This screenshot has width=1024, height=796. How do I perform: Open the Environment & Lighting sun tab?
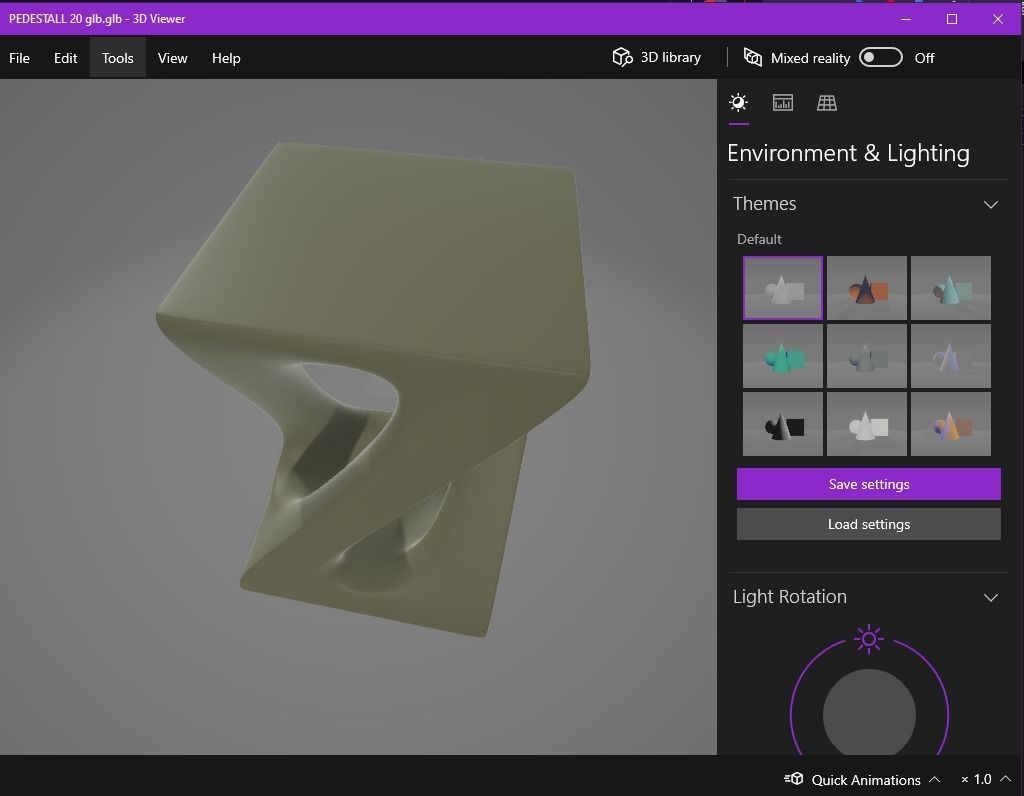739,103
